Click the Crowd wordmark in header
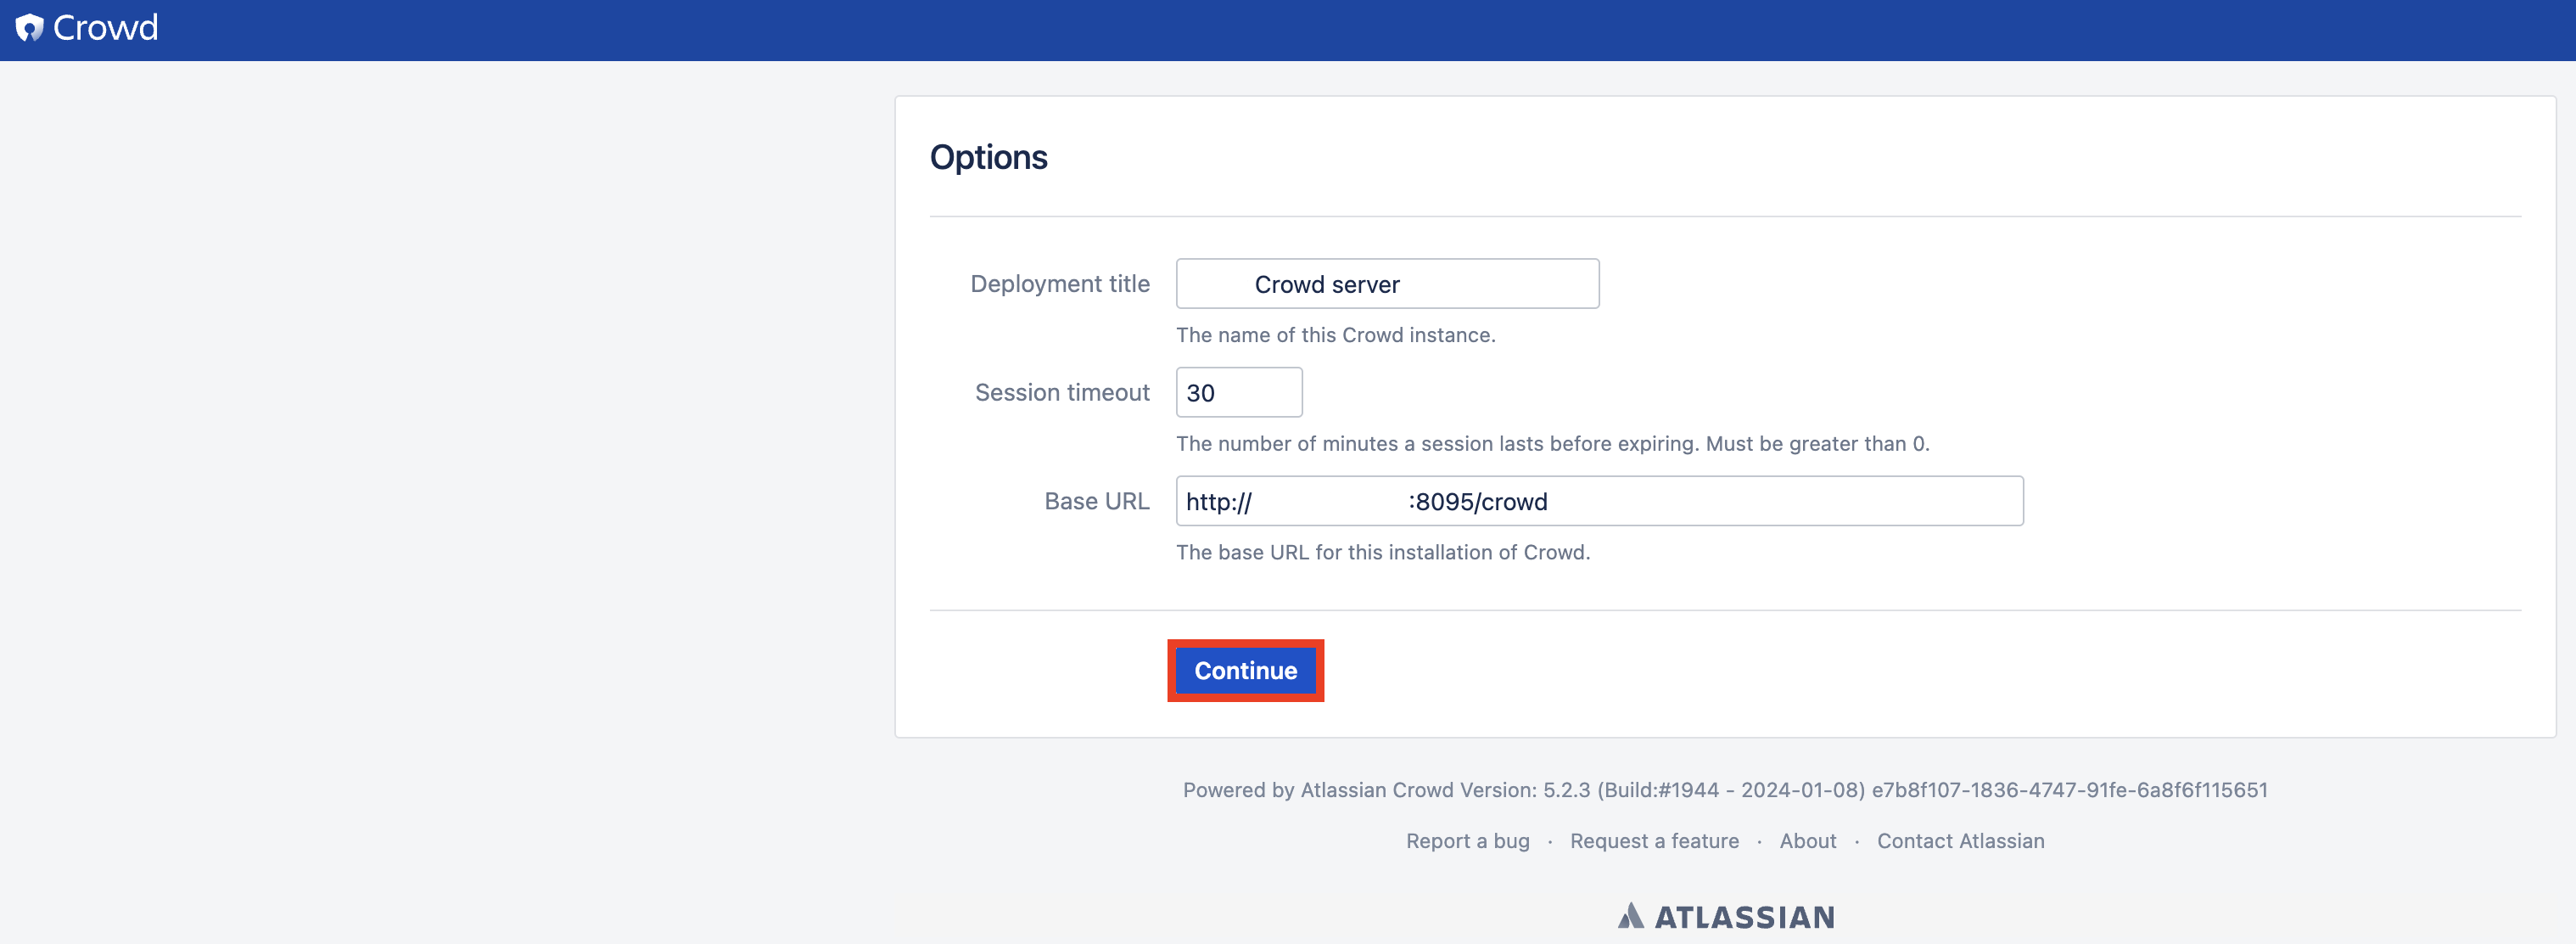This screenshot has height=944, width=2576. click(105, 28)
